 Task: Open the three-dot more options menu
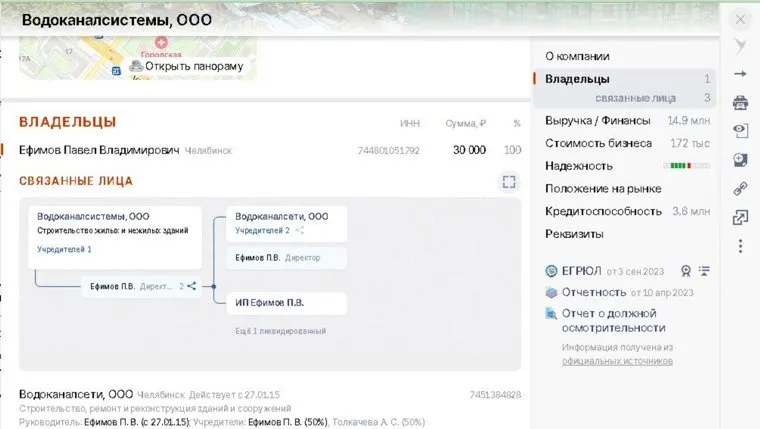pos(740,246)
